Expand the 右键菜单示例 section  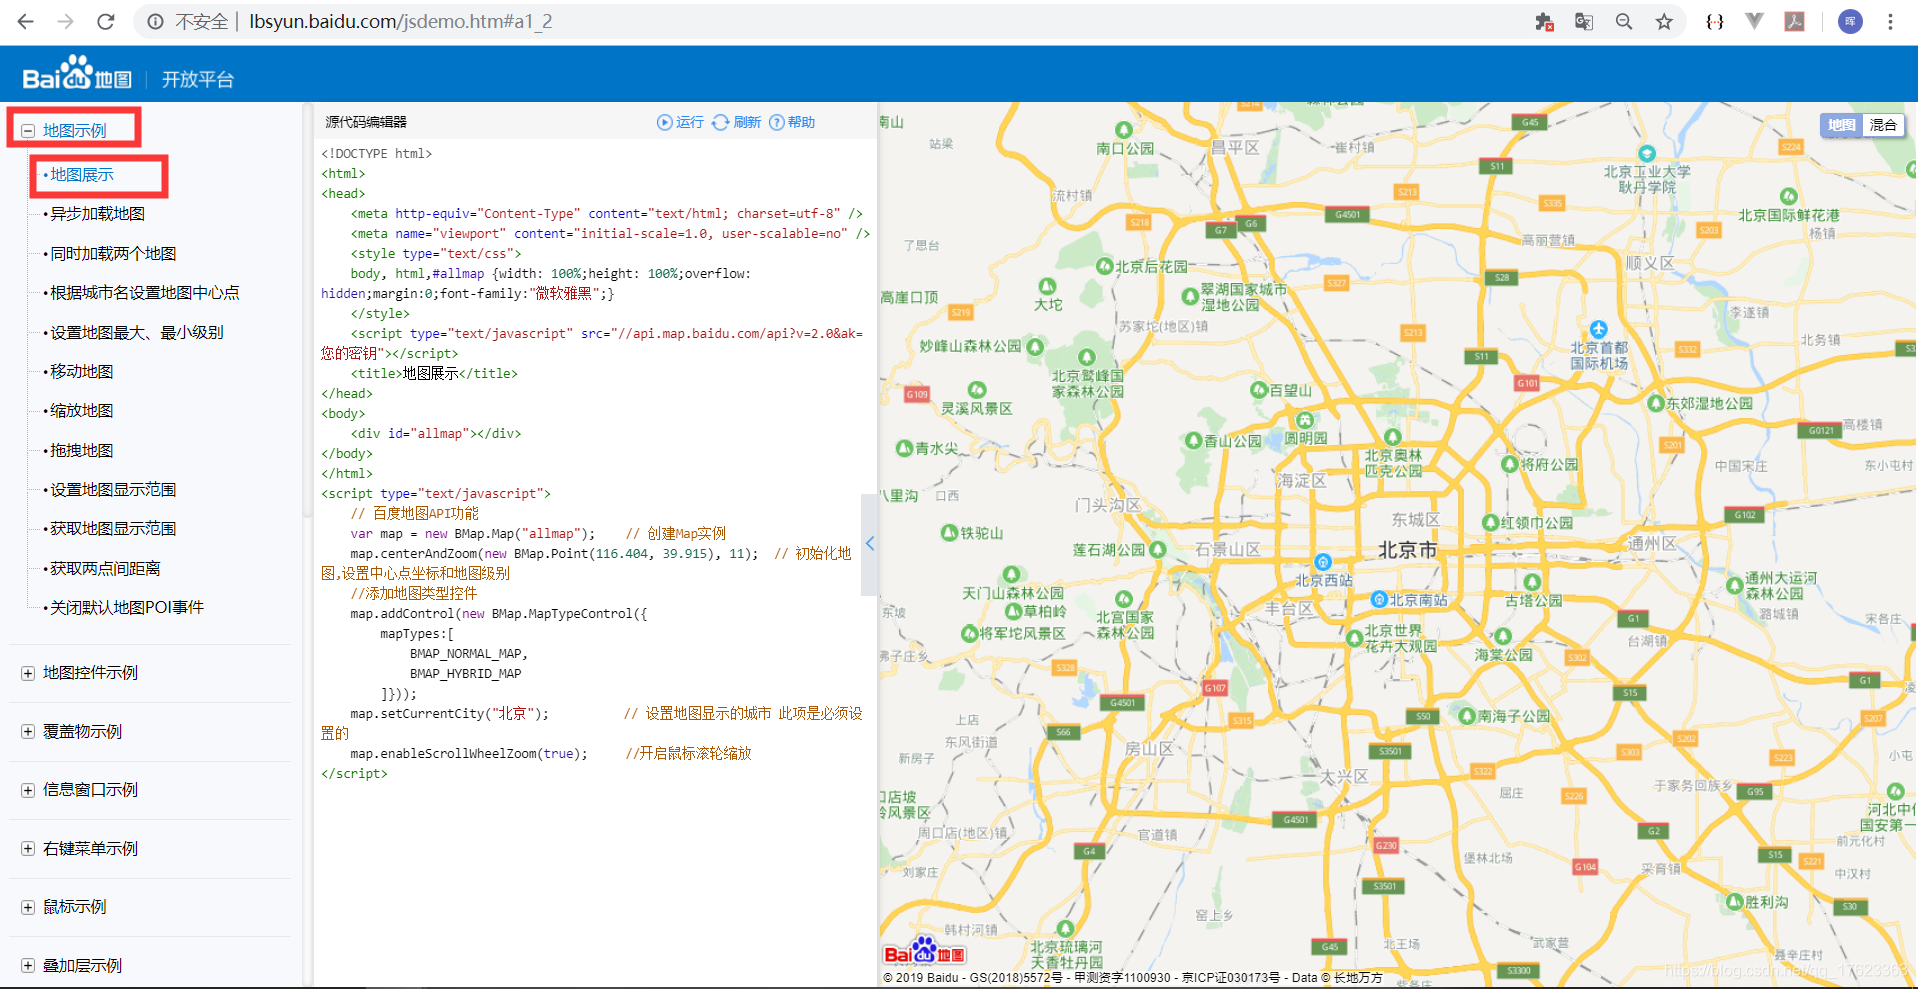(28, 848)
